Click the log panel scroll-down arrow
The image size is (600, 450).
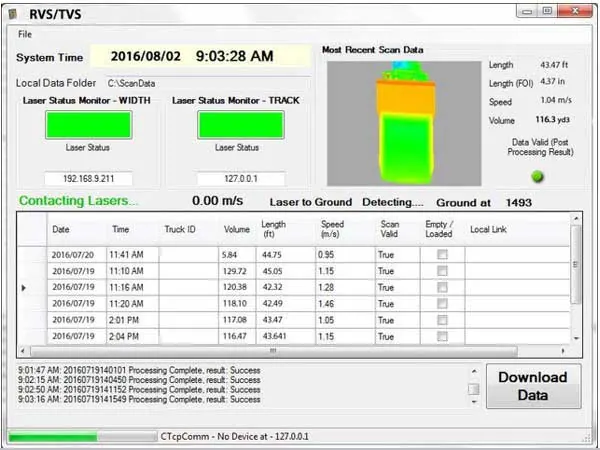(x=474, y=402)
